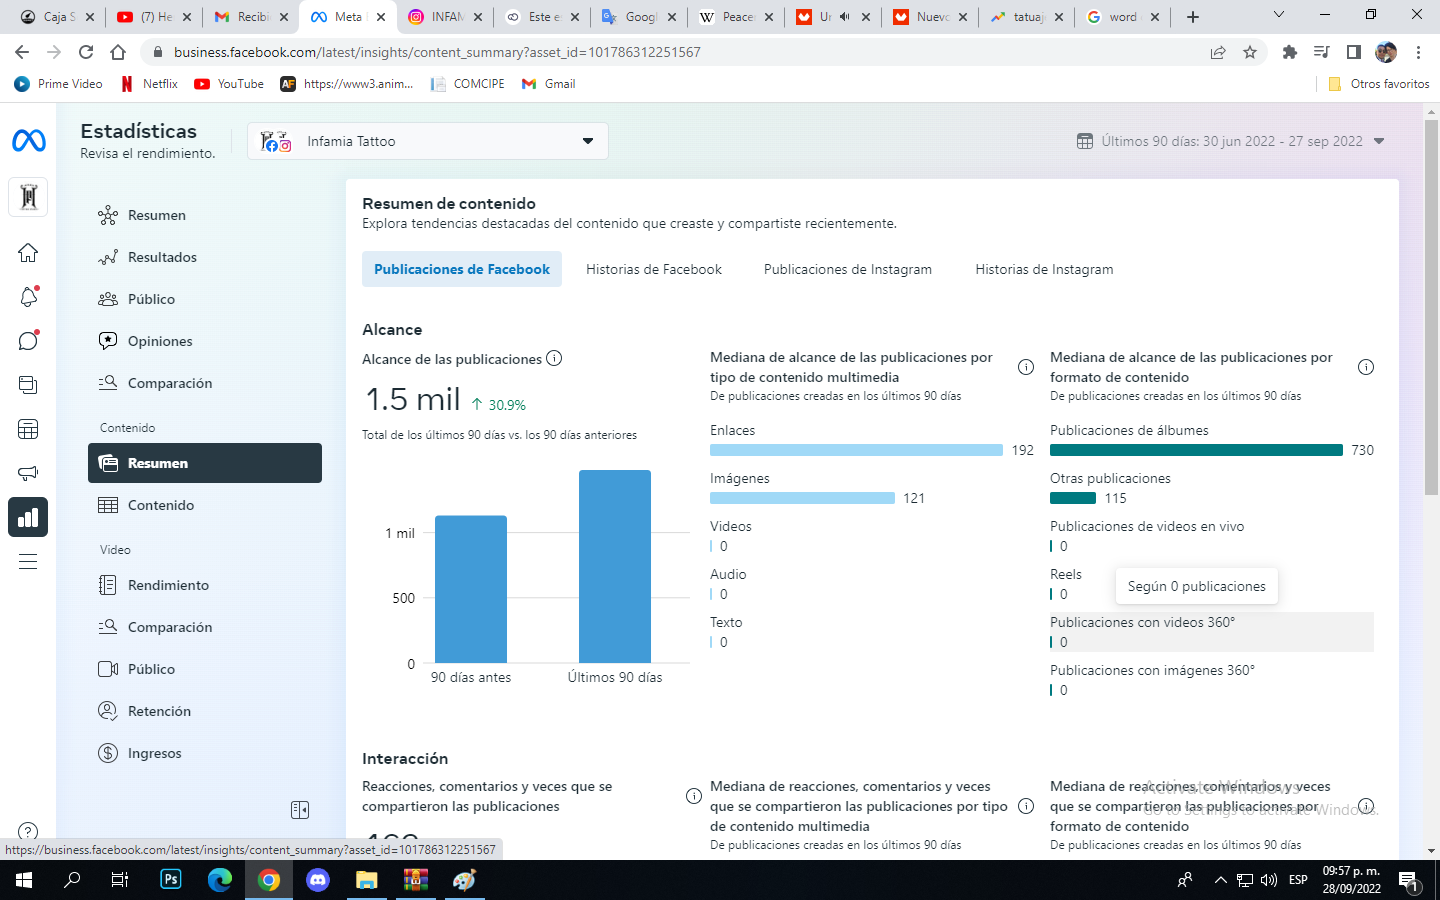
Task: Open planner grid icon in left rail
Action: (28, 429)
